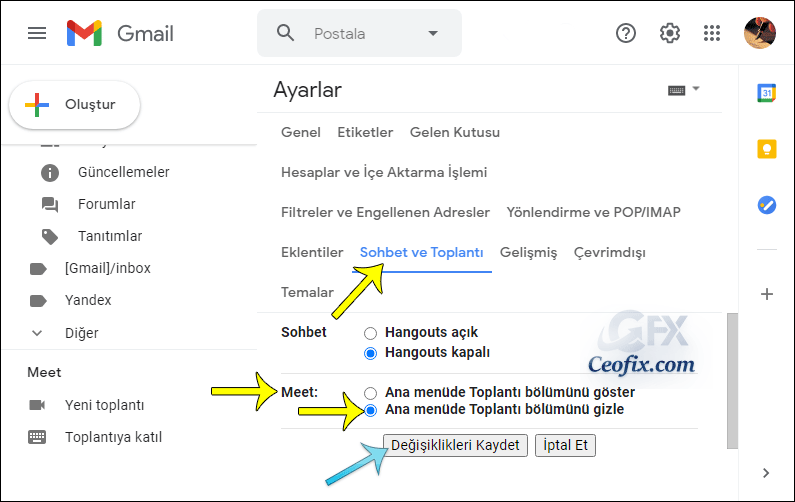Image resolution: width=795 pixels, height=502 pixels.
Task: Switch to the Temalar tab
Action: tap(307, 292)
